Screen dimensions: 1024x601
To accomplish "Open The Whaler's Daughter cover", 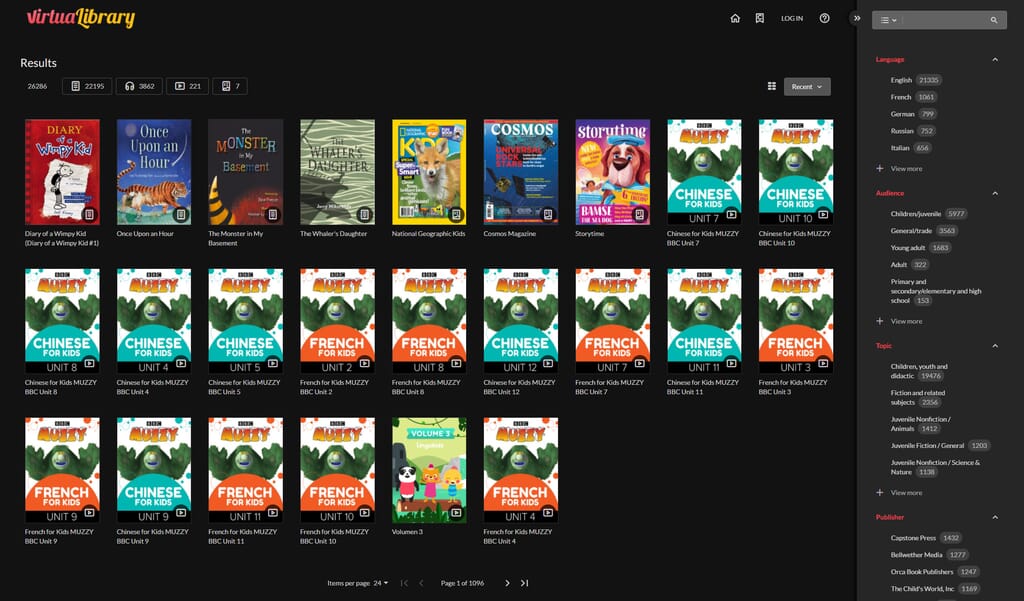I will click(337, 172).
